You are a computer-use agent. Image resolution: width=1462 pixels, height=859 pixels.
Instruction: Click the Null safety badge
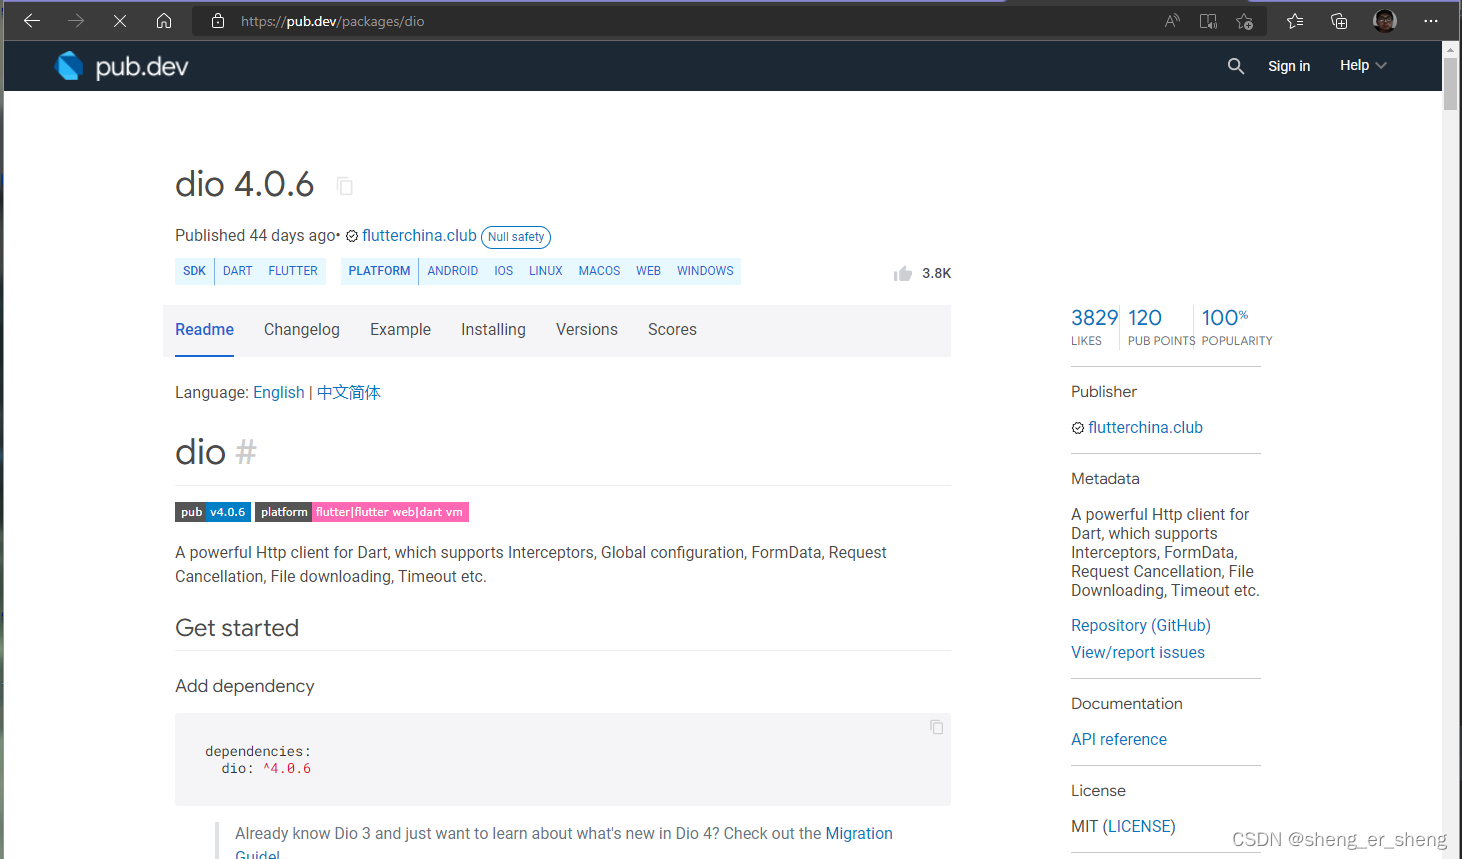coord(516,237)
